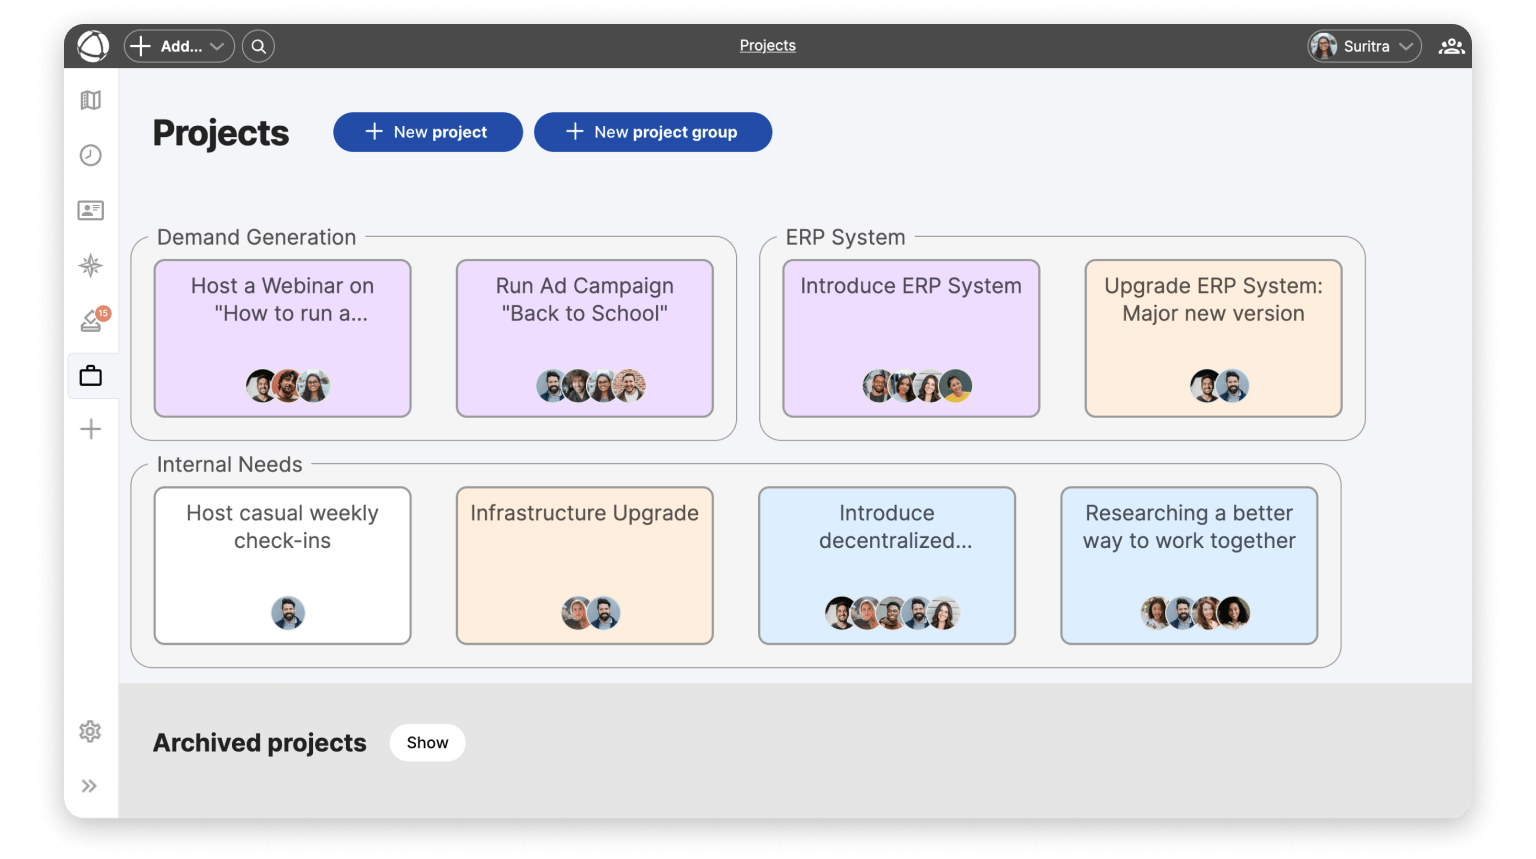Open the Add... dropdown menu

coord(179,46)
